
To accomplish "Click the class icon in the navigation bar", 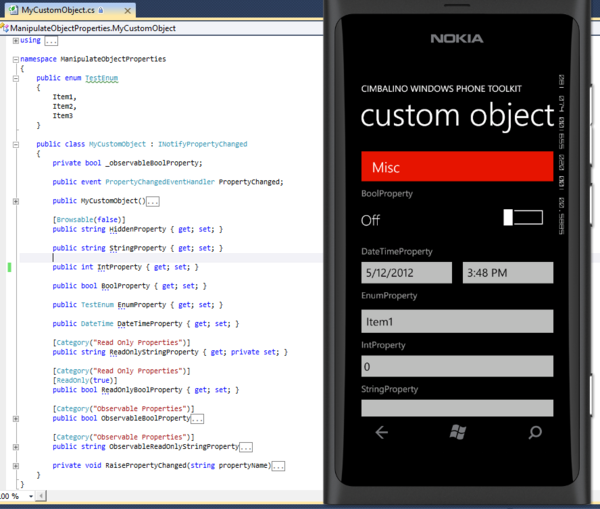I will tap(5, 28).
